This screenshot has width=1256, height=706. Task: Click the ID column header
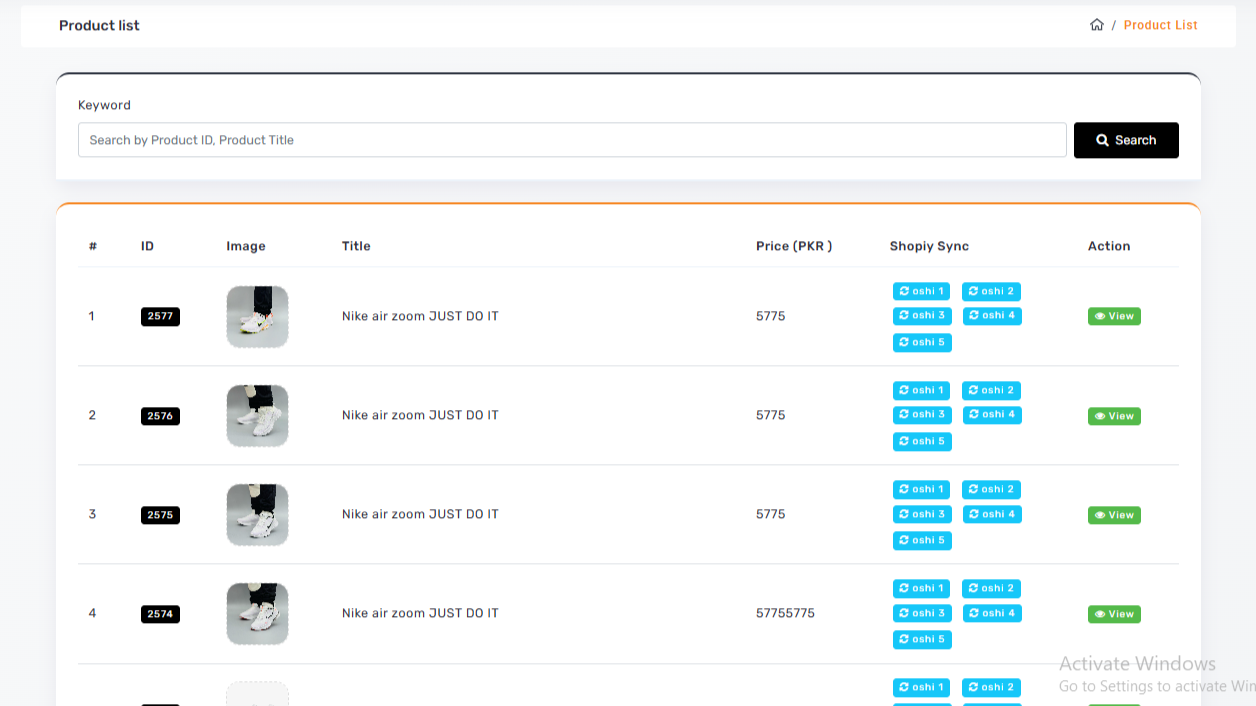(x=147, y=246)
